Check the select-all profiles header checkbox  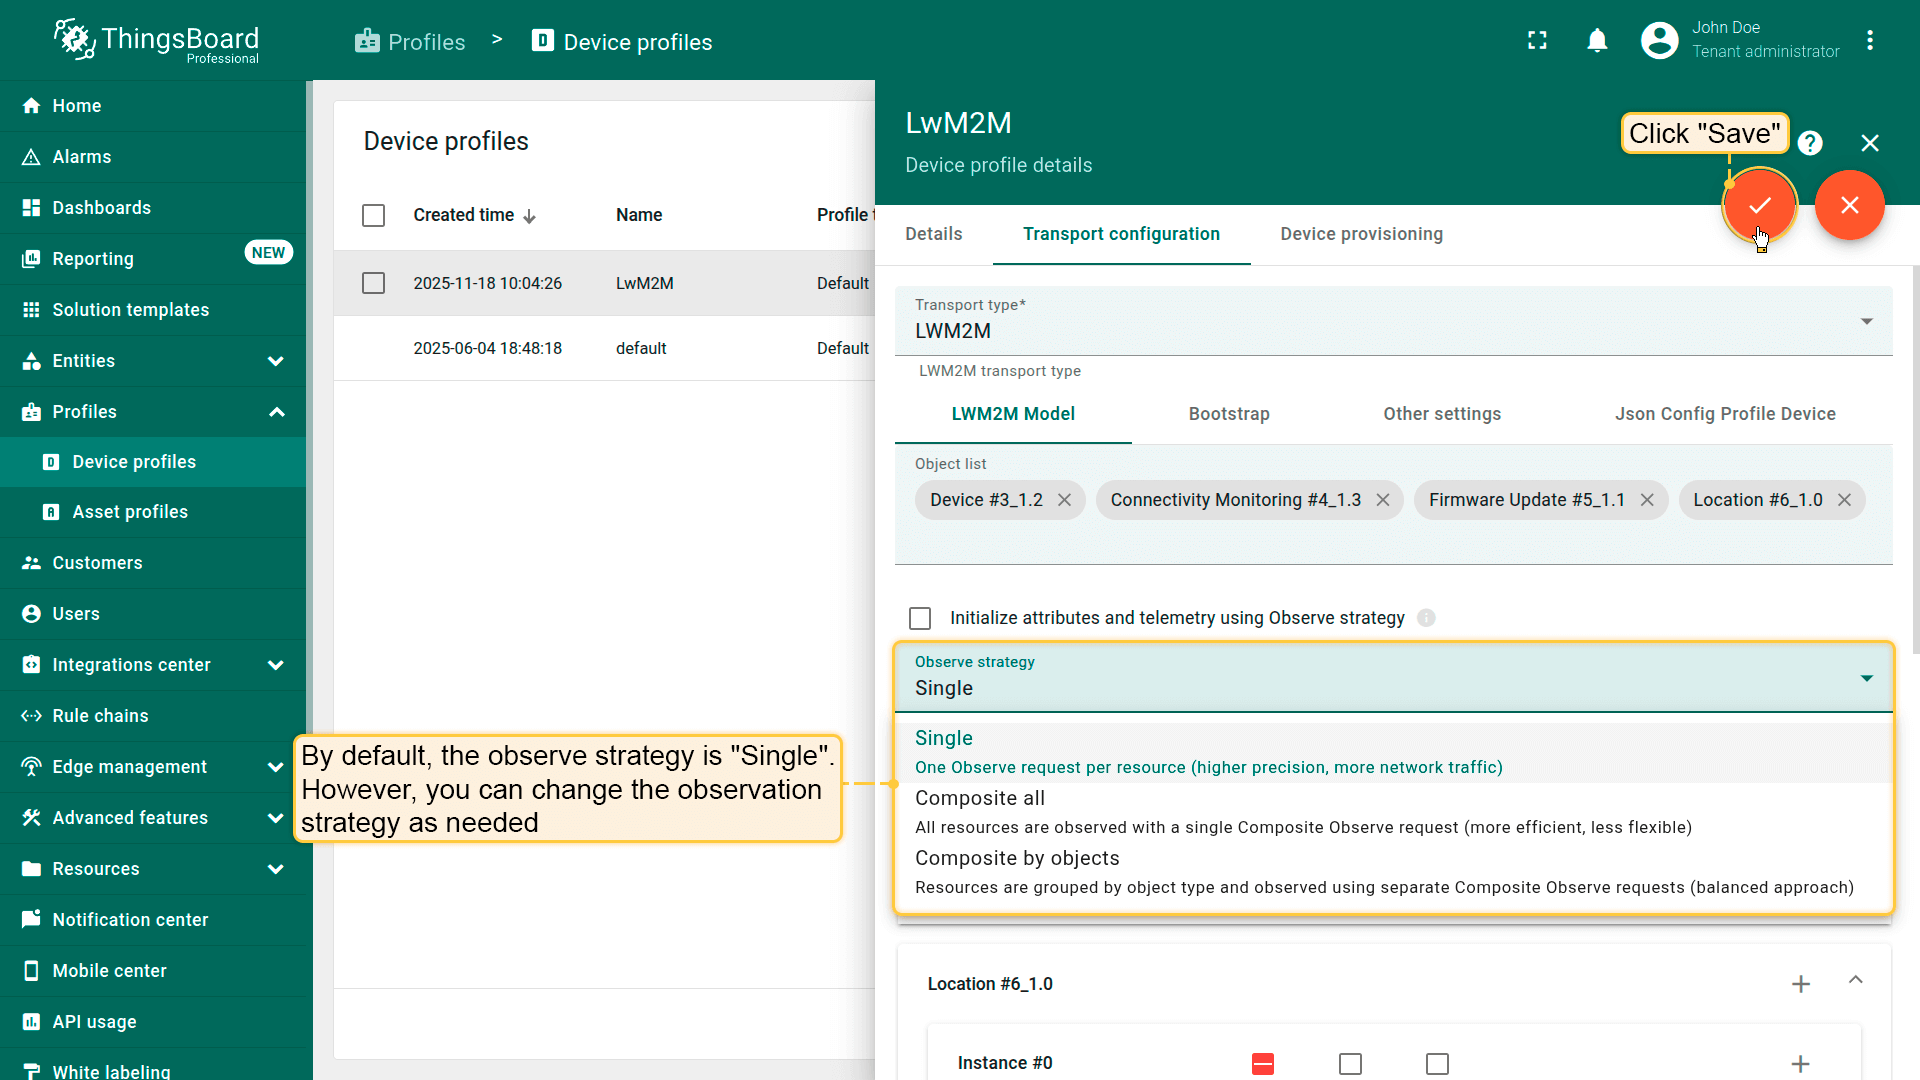coord(373,215)
